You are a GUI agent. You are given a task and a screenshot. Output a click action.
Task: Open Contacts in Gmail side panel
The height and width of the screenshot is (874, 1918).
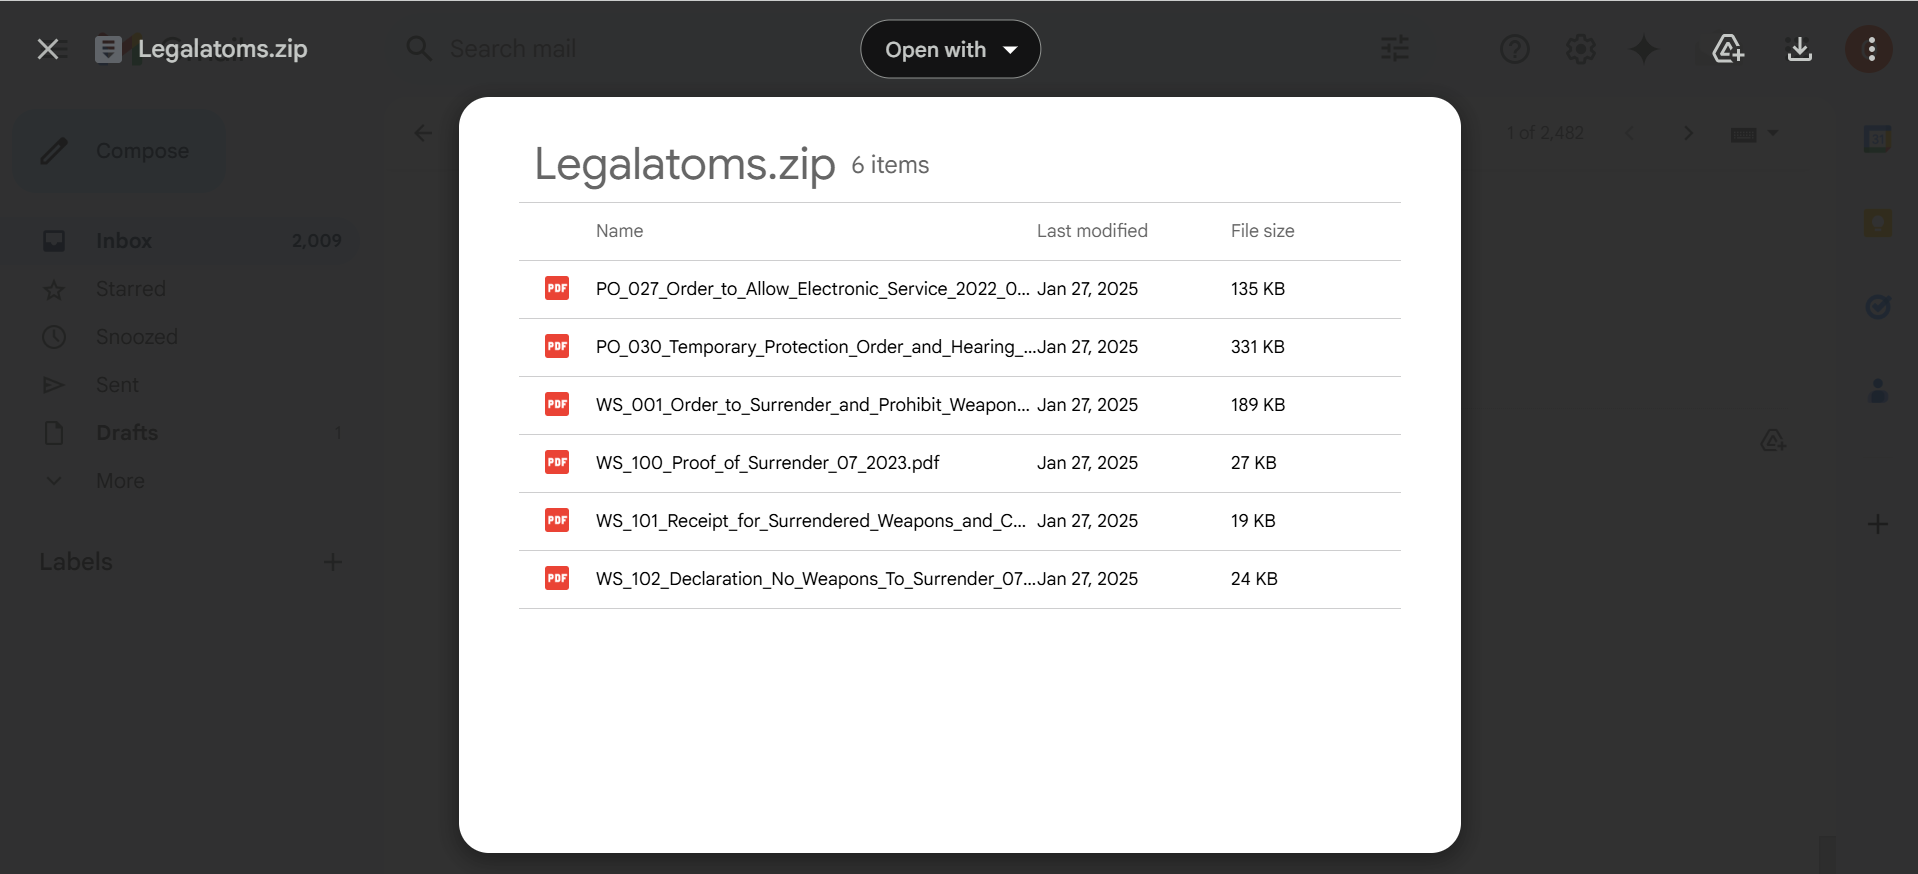point(1878,391)
